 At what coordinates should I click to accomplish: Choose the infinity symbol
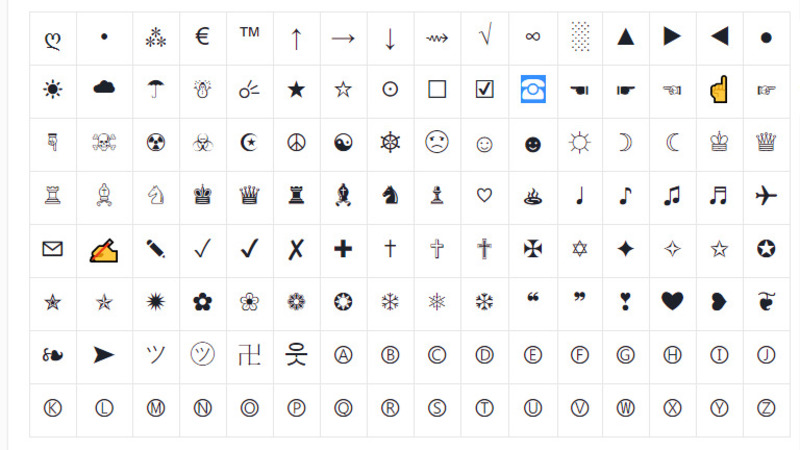point(533,37)
